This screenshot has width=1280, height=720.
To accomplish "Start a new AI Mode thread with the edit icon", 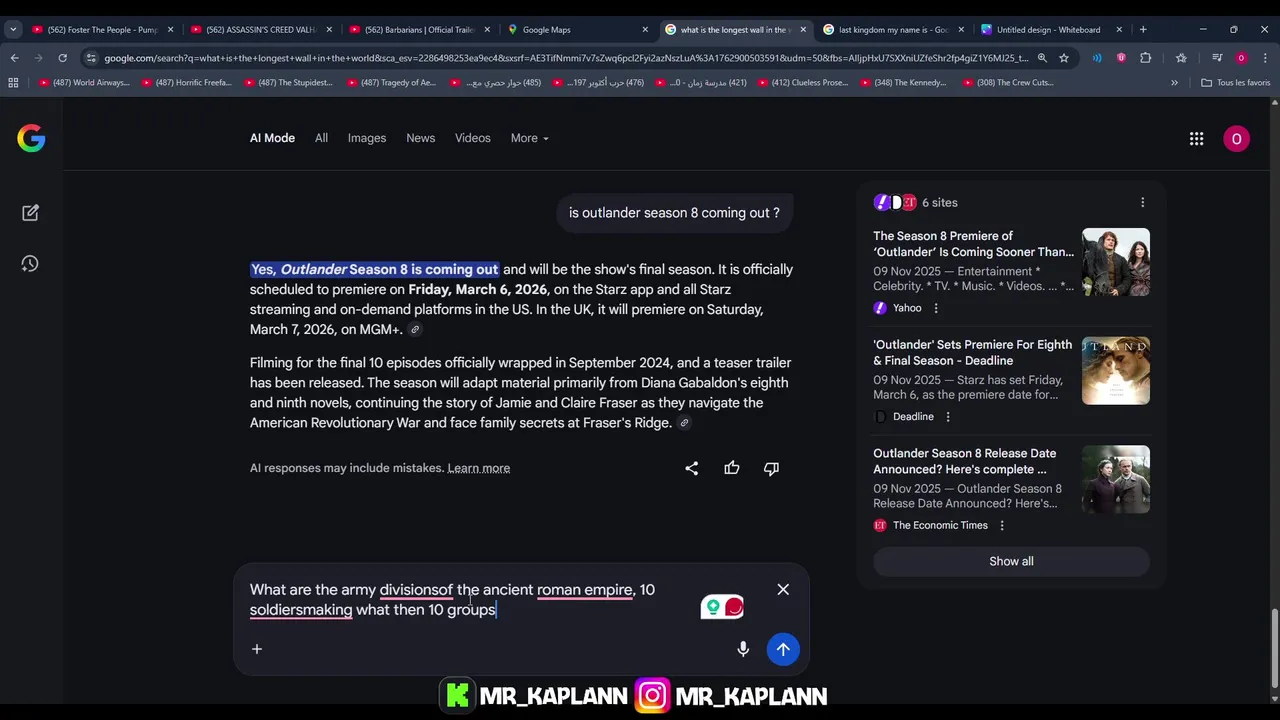I will [30, 212].
